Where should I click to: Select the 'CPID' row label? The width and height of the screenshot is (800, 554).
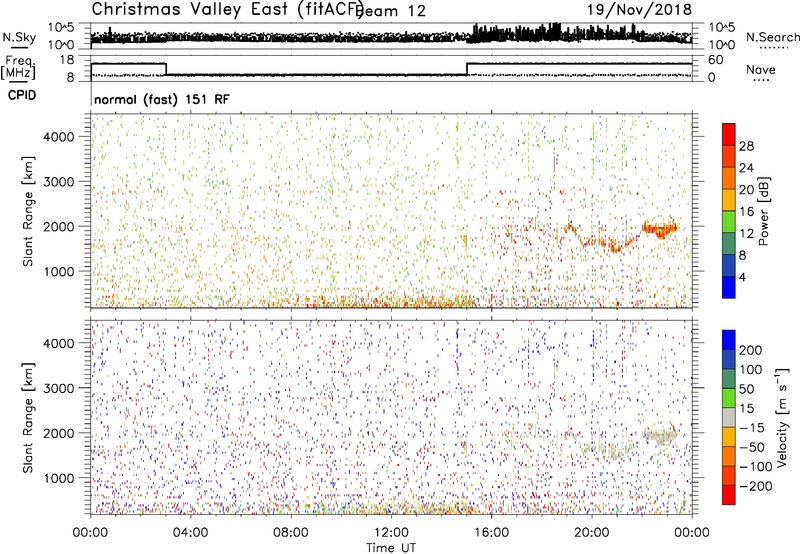point(22,95)
